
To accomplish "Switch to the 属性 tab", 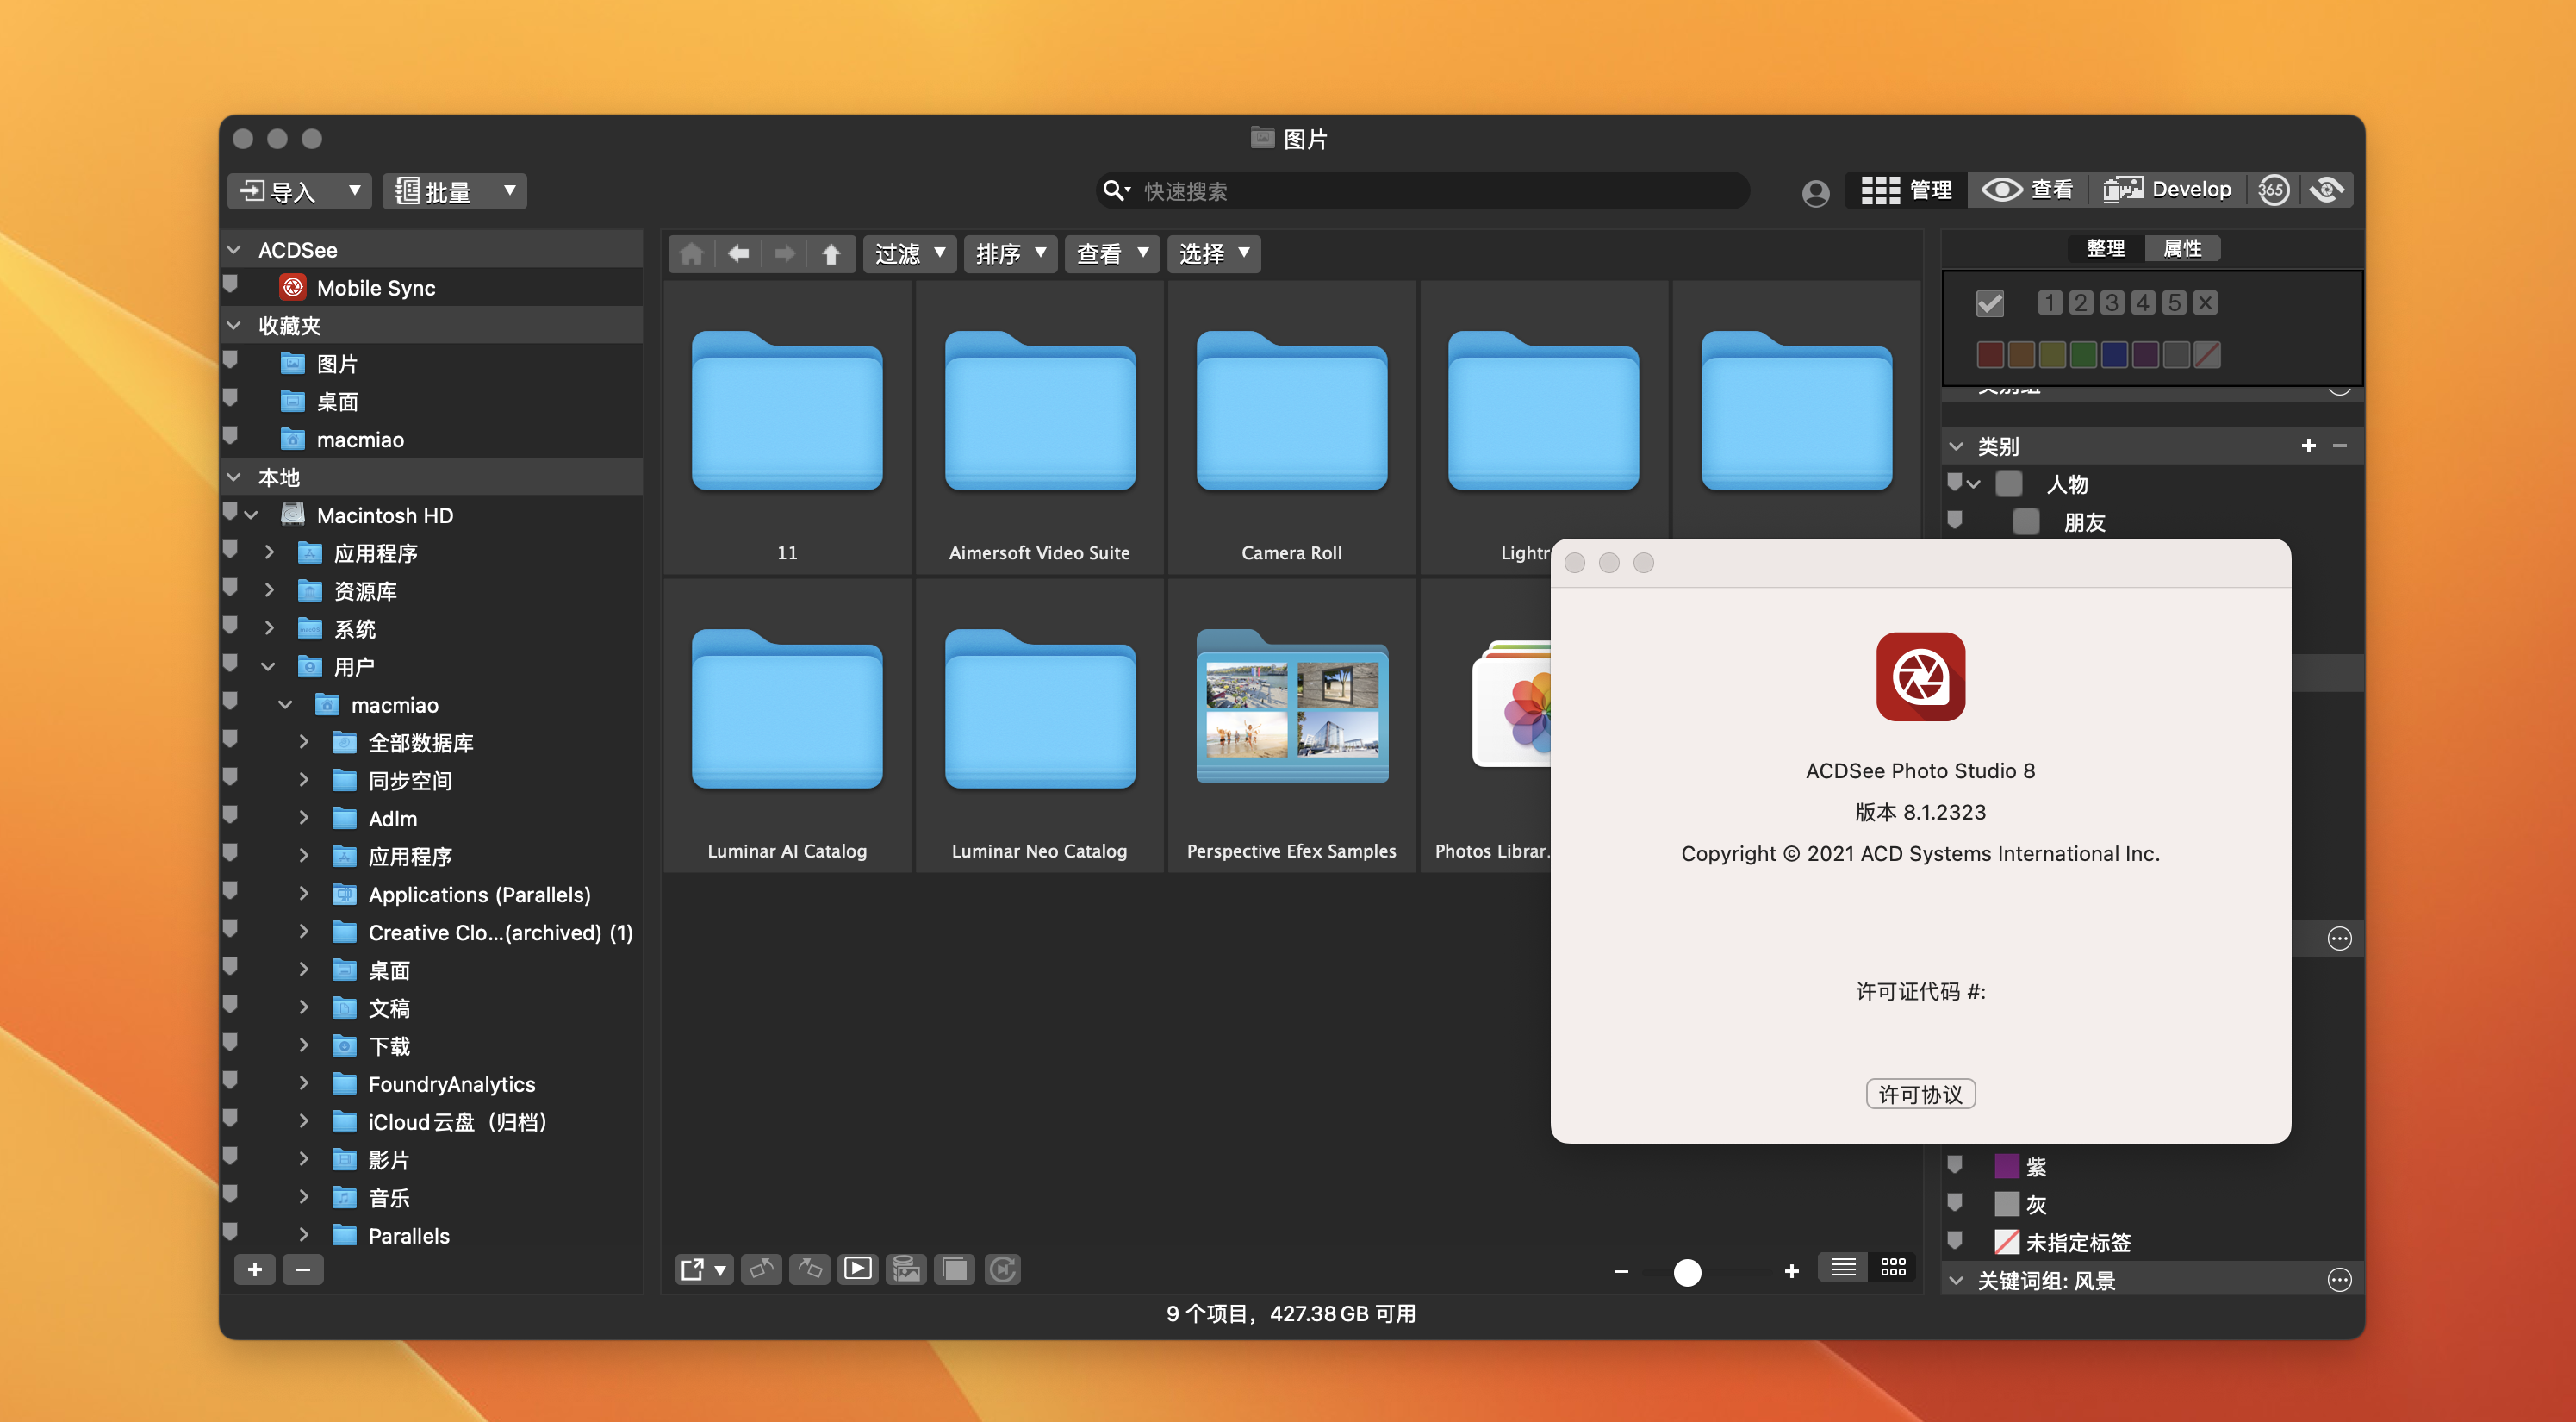I will point(2182,248).
